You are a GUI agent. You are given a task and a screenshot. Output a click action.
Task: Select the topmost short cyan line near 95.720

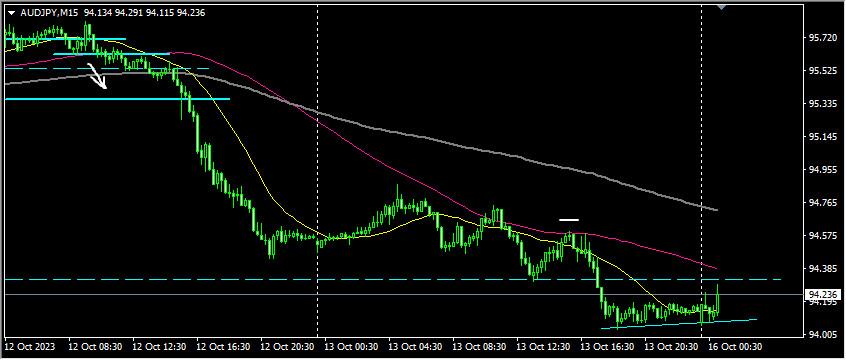coord(65,39)
